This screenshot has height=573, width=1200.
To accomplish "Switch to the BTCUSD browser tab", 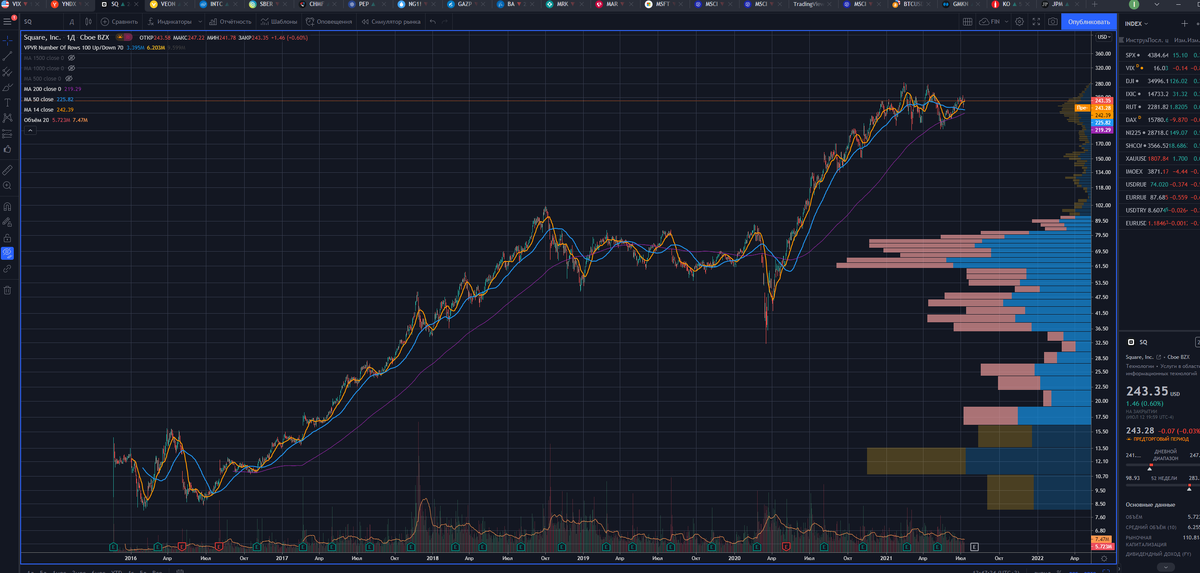I will click(910, 4).
